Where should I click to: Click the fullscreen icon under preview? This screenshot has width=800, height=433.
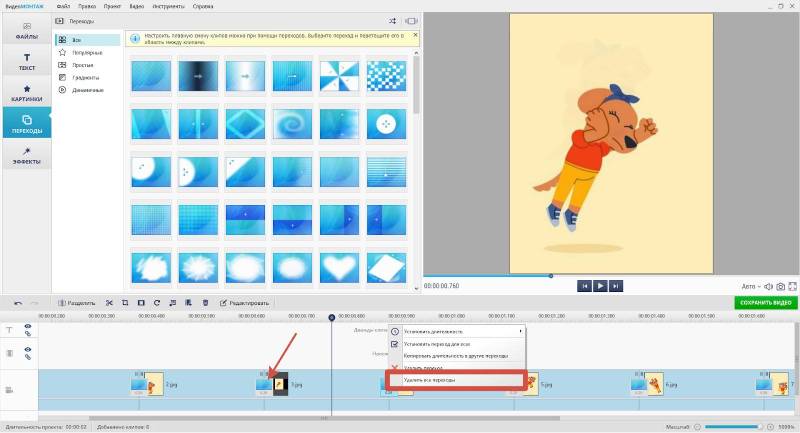[x=792, y=287]
